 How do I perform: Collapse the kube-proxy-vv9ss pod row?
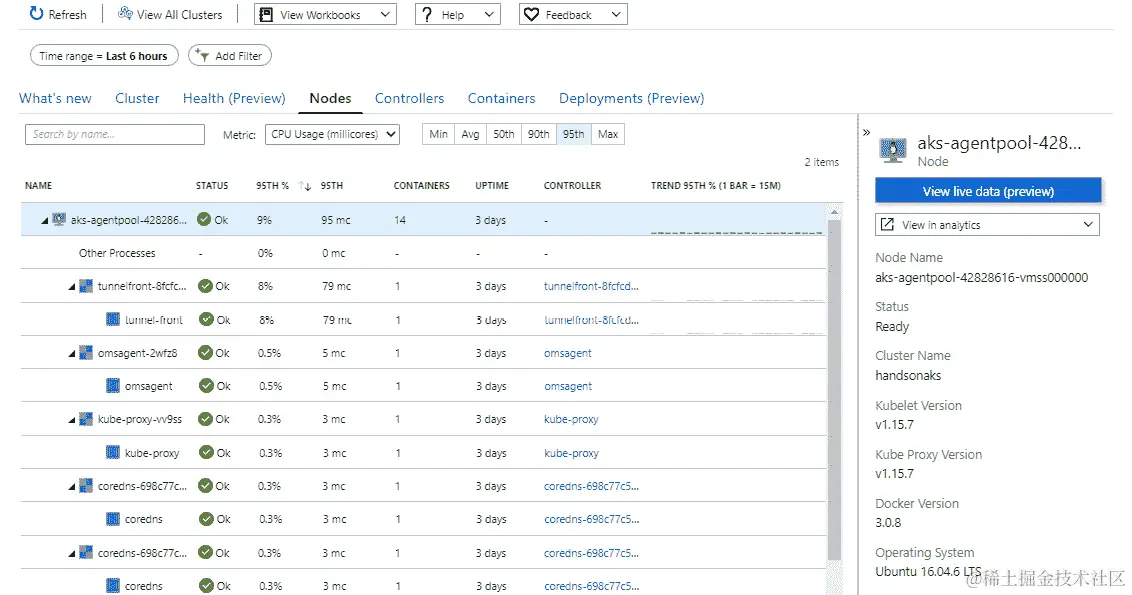click(71, 420)
